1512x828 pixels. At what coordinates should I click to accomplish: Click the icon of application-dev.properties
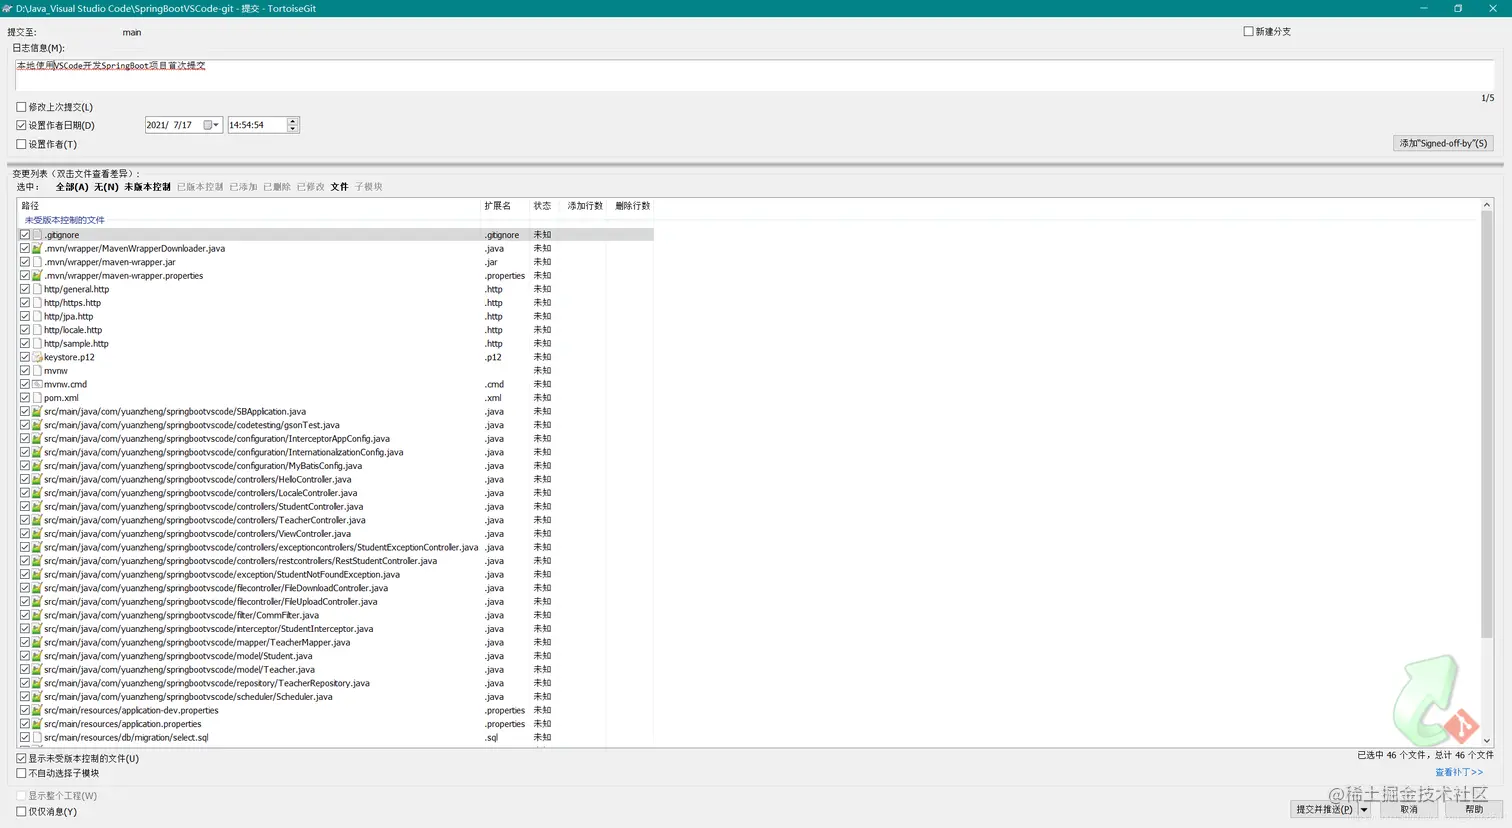[37, 710]
